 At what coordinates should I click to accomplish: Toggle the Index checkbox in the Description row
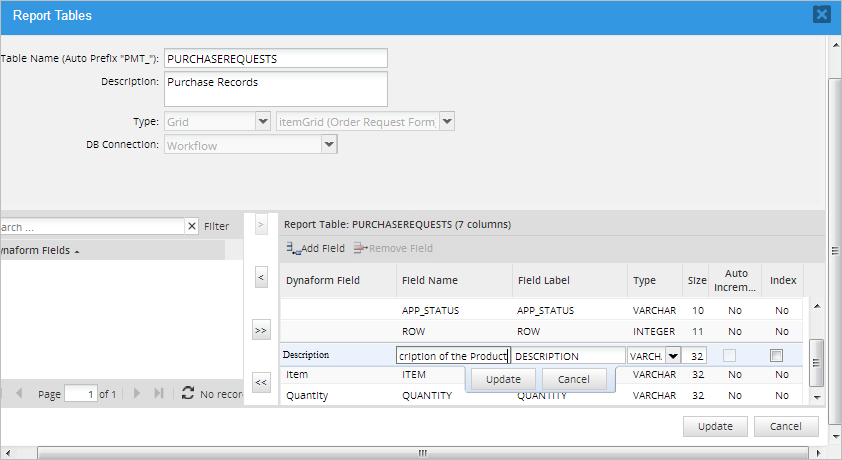point(776,356)
